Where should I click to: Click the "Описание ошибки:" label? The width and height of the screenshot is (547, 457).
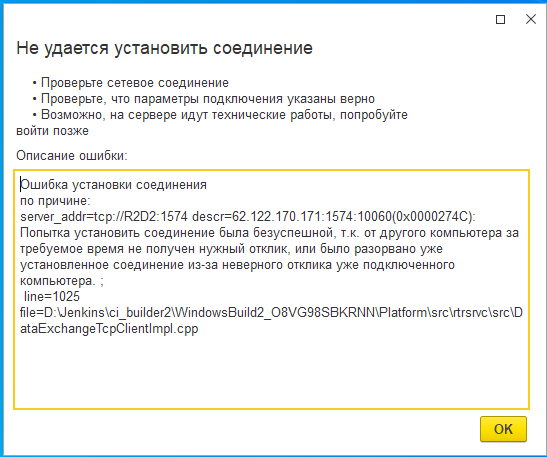pos(72,155)
